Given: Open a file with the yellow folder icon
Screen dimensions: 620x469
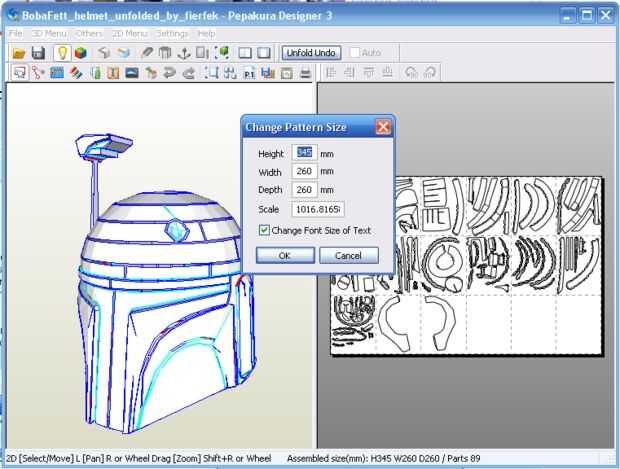Looking at the screenshot, I should tap(19, 53).
